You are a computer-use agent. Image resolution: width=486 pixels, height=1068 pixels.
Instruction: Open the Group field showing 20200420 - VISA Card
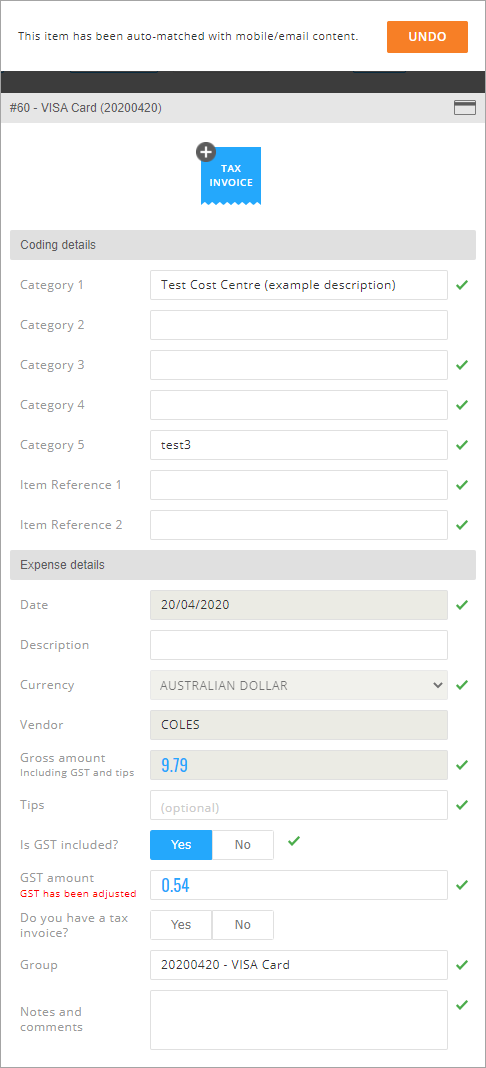(299, 964)
